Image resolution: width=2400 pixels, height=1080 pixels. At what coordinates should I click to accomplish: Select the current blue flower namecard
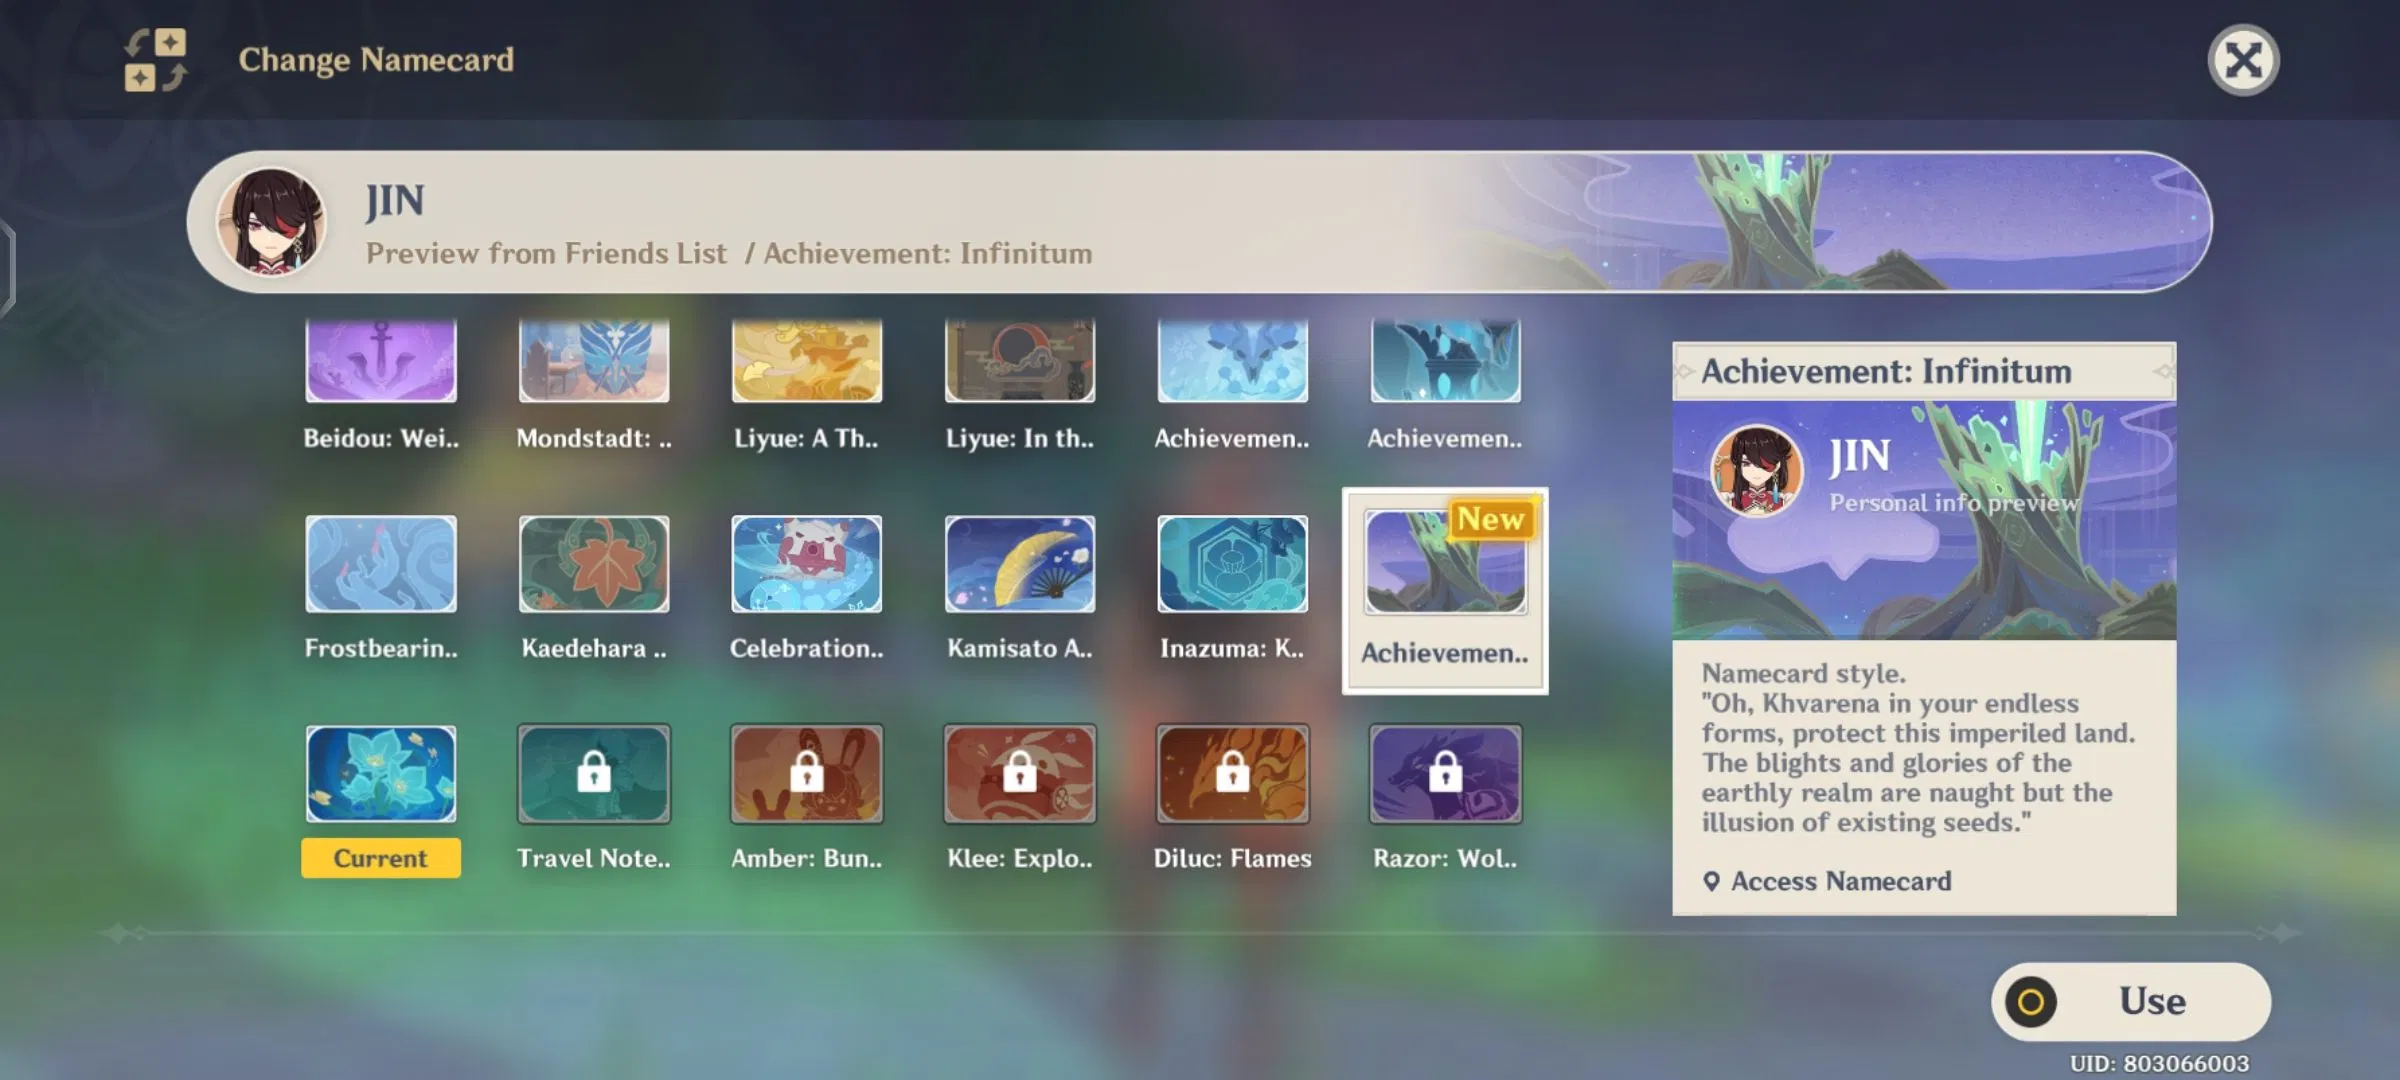pos(381,774)
